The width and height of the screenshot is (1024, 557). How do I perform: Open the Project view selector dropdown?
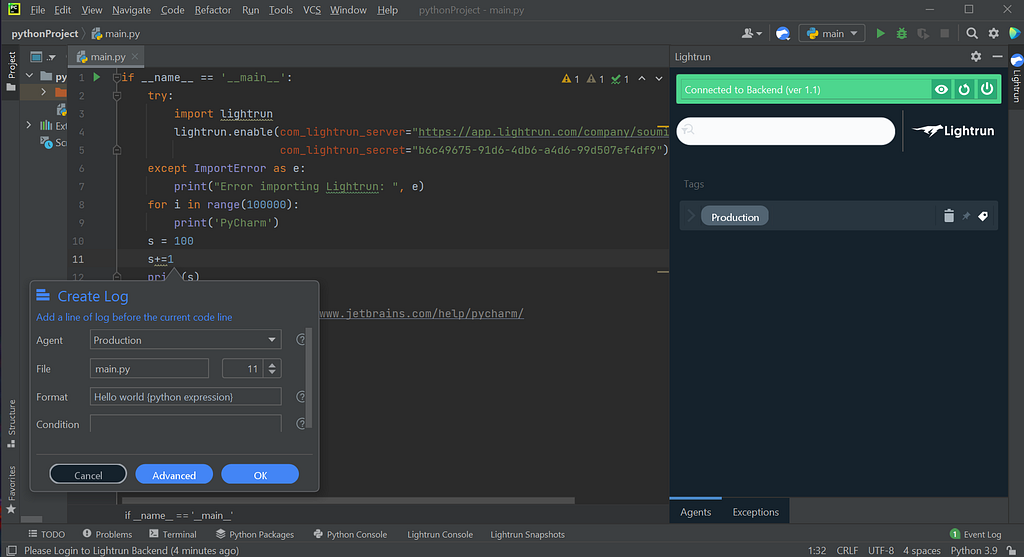(42, 57)
